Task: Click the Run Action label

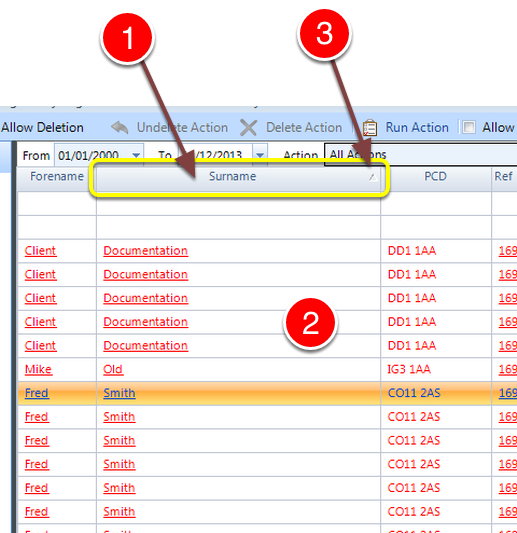Action: pos(417,128)
